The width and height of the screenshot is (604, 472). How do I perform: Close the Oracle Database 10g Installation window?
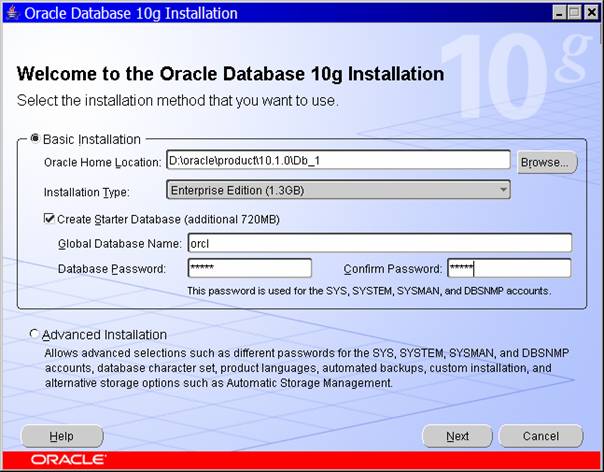coord(591,13)
